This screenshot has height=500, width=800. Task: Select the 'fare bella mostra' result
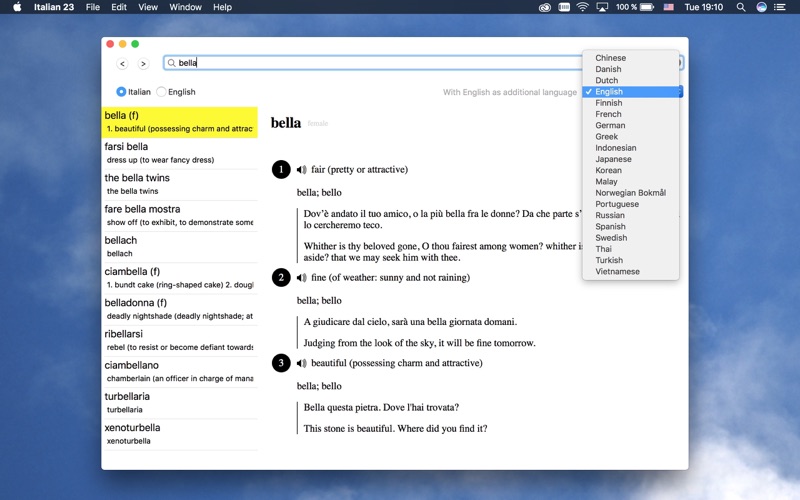tap(180, 215)
